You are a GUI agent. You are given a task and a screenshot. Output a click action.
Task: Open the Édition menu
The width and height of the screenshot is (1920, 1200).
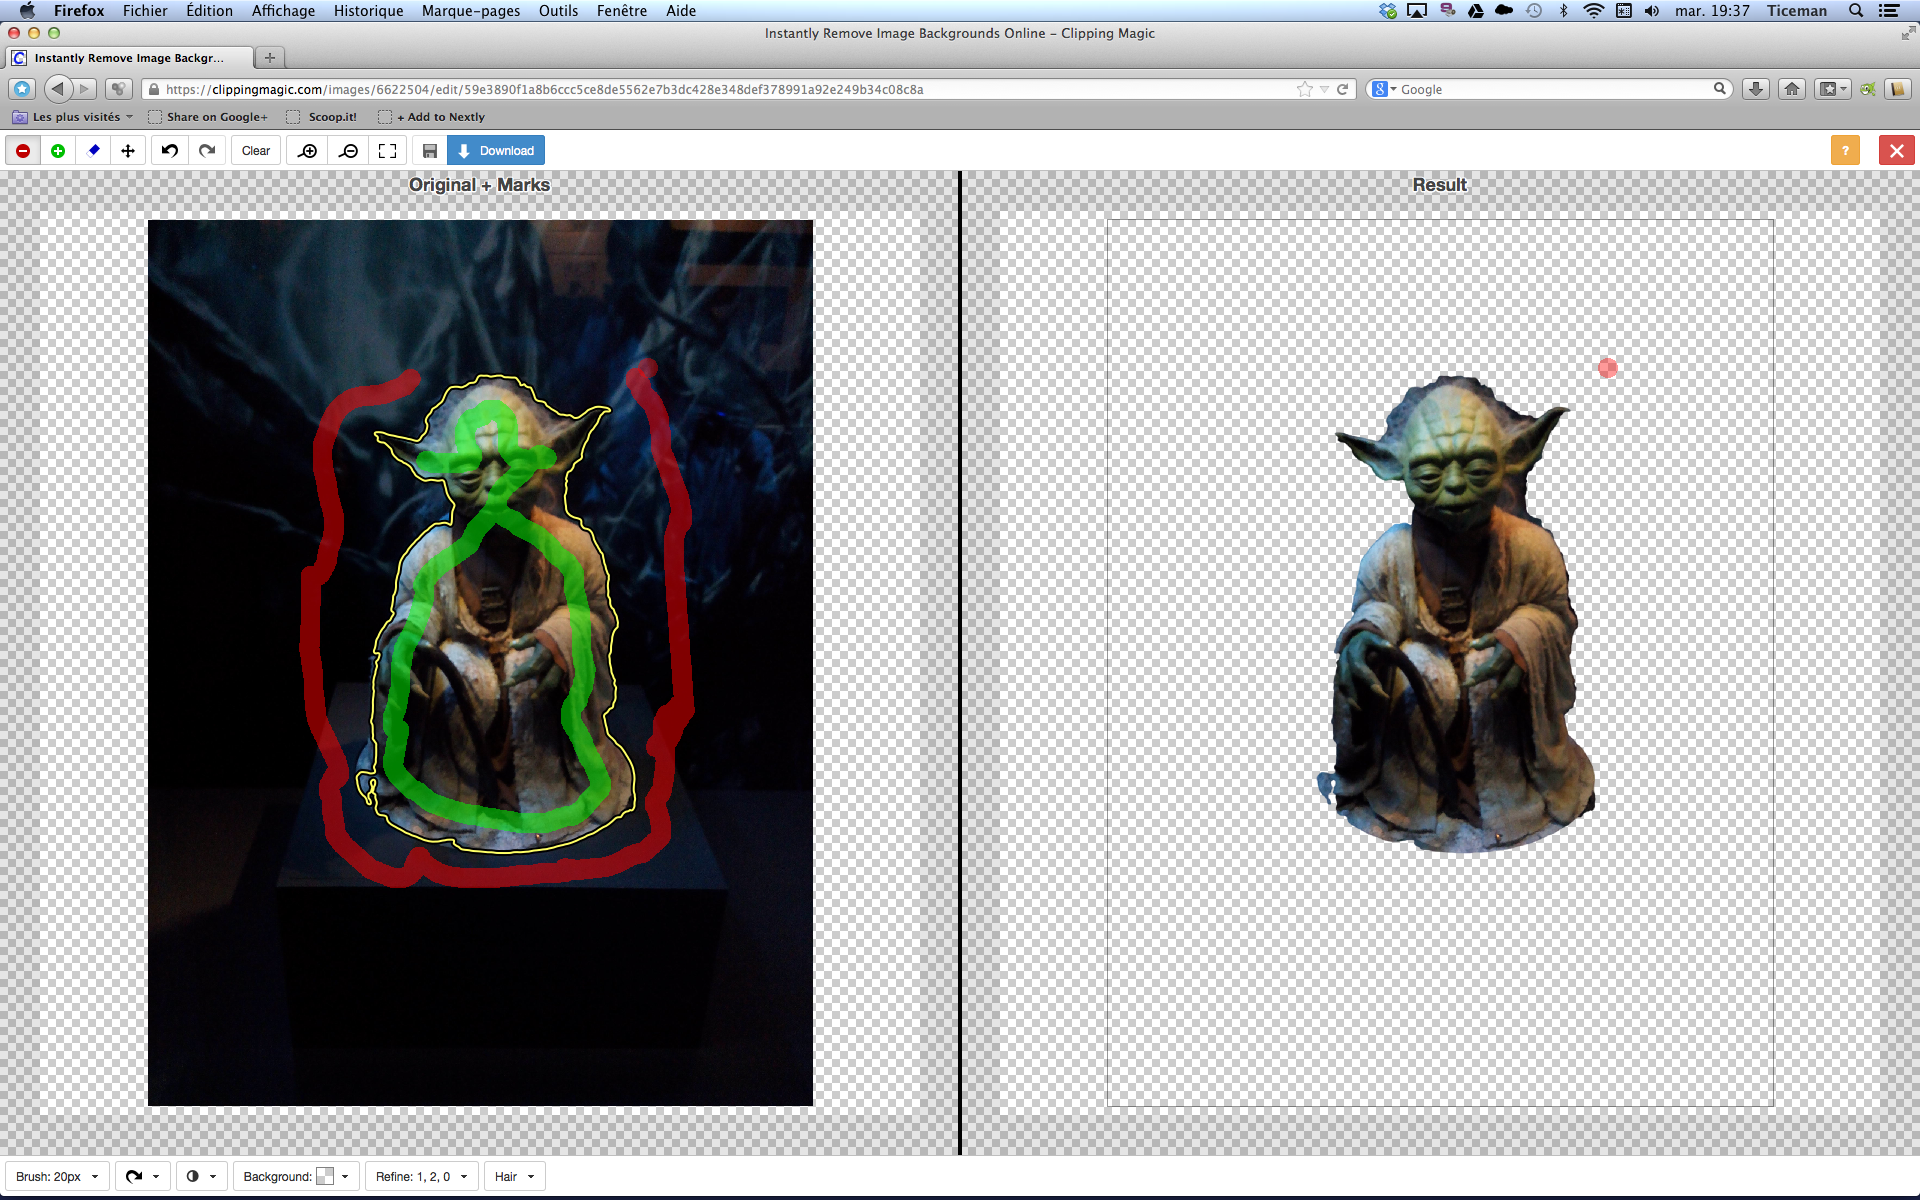(x=209, y=11)
